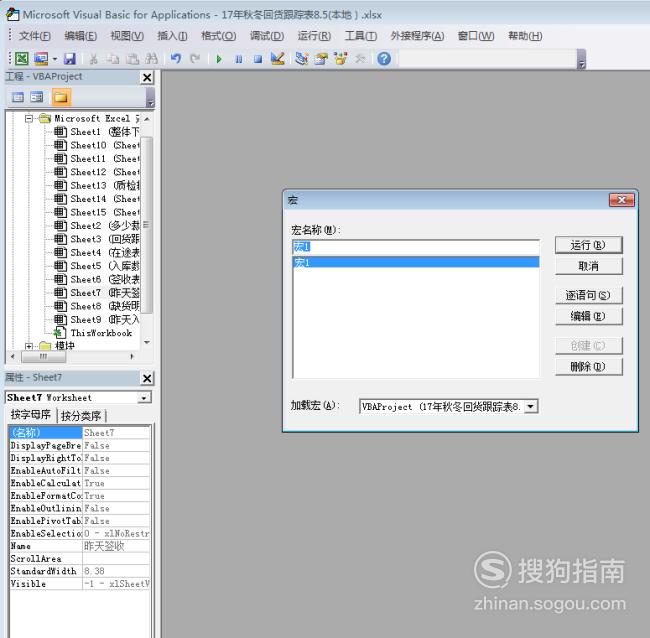The image size is (650, 638).
Task: Click the 删除(D) button
Action: (x=588, y=366)
